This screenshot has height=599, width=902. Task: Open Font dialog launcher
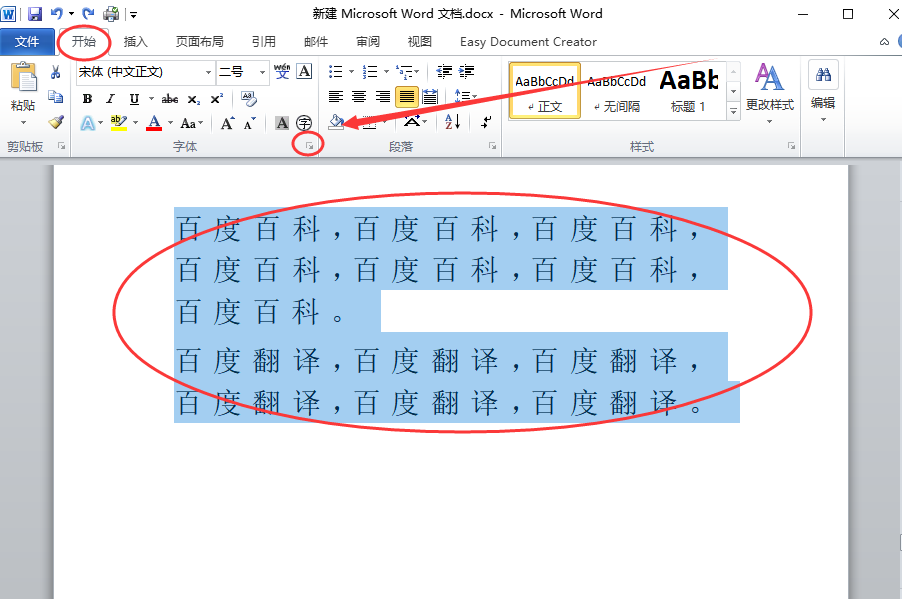coord(309,146)
